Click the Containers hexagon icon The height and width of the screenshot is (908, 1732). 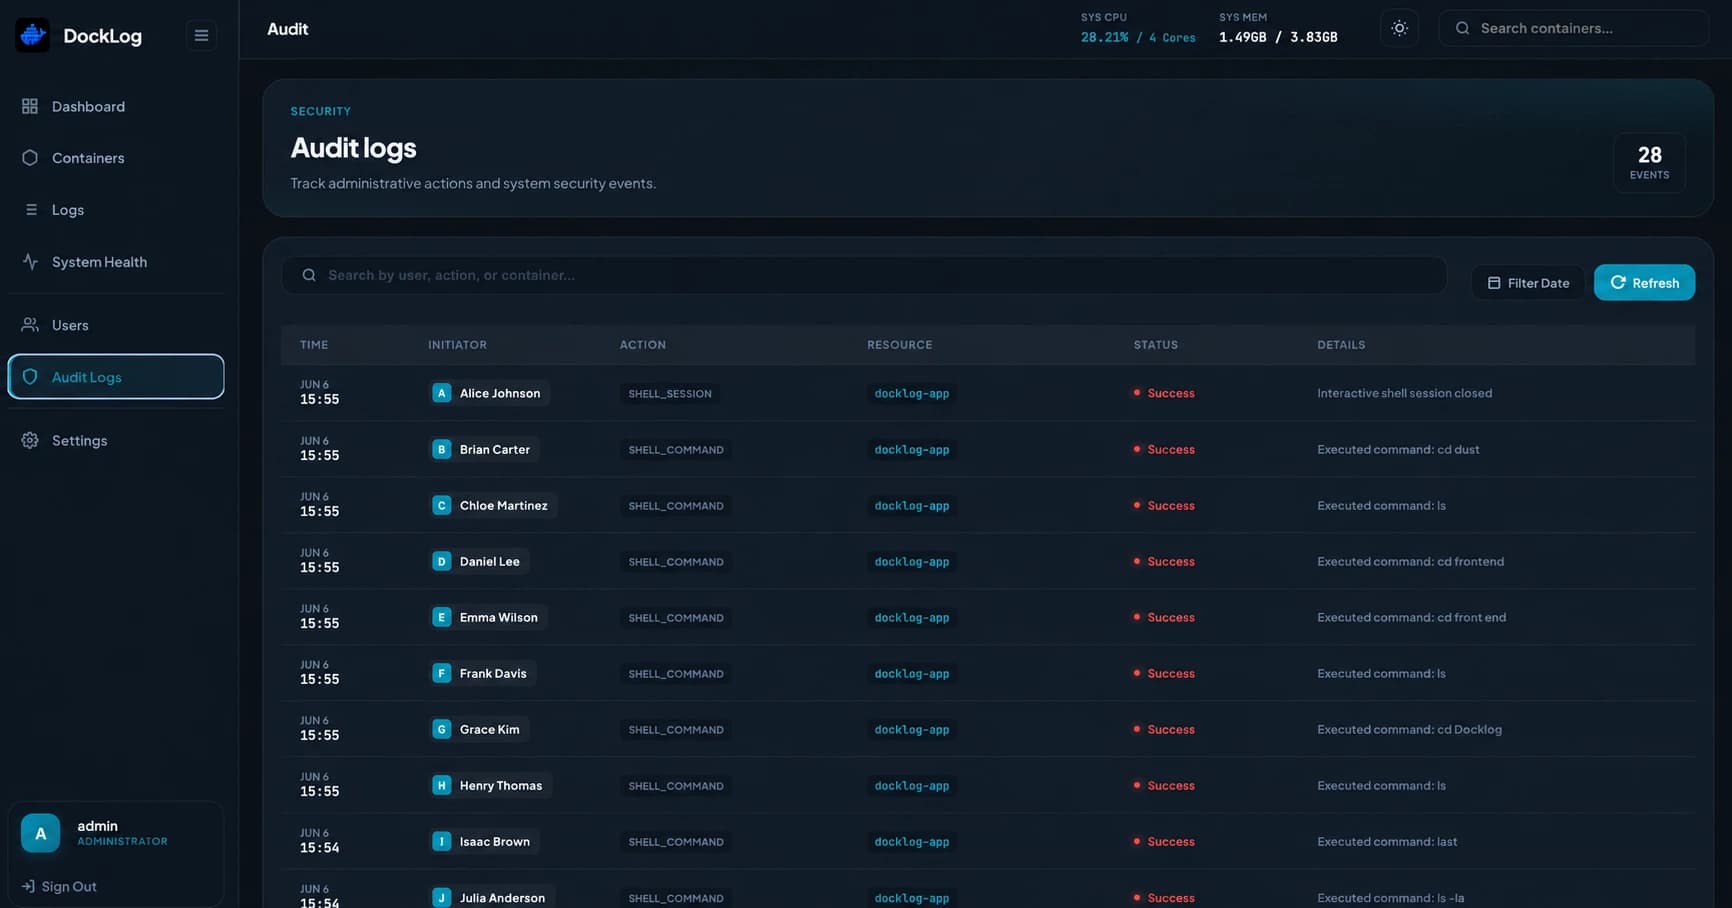point(30,158)
